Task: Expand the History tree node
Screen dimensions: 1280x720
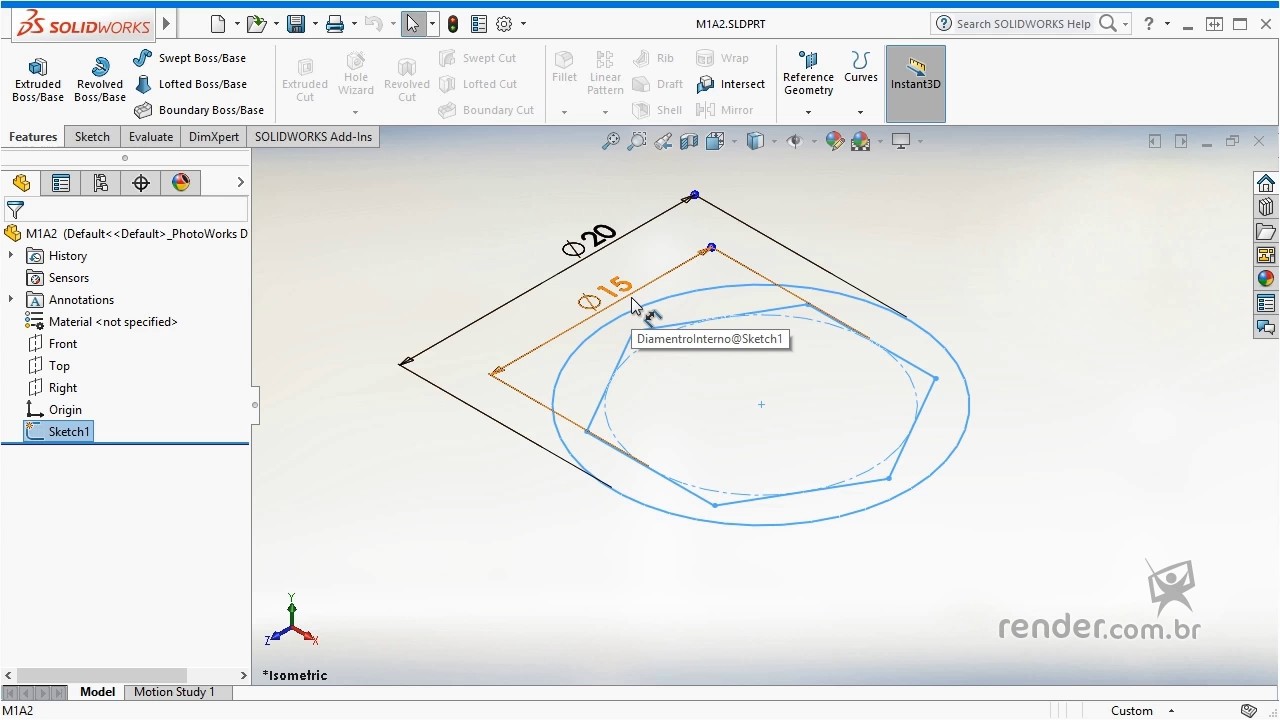Action: tap(11, 256)
